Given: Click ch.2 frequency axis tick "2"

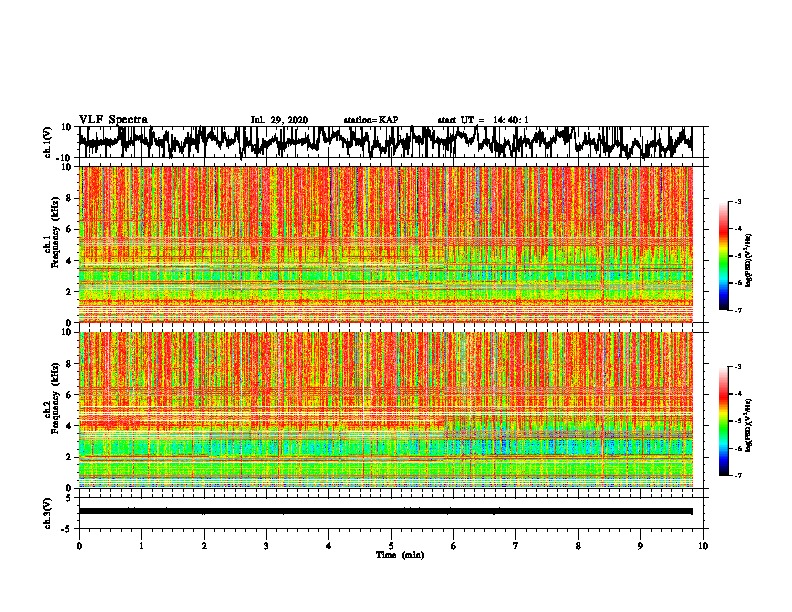Looking at the screenshot, I should (x=69, y=457).
